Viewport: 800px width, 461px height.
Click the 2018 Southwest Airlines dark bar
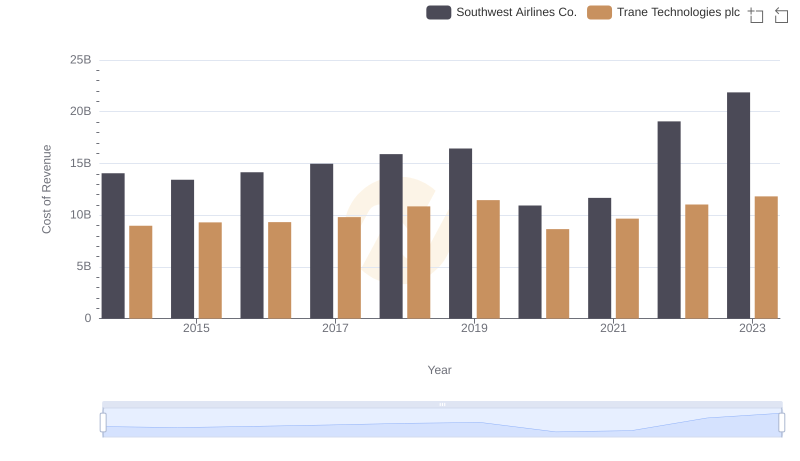[391, 236]
